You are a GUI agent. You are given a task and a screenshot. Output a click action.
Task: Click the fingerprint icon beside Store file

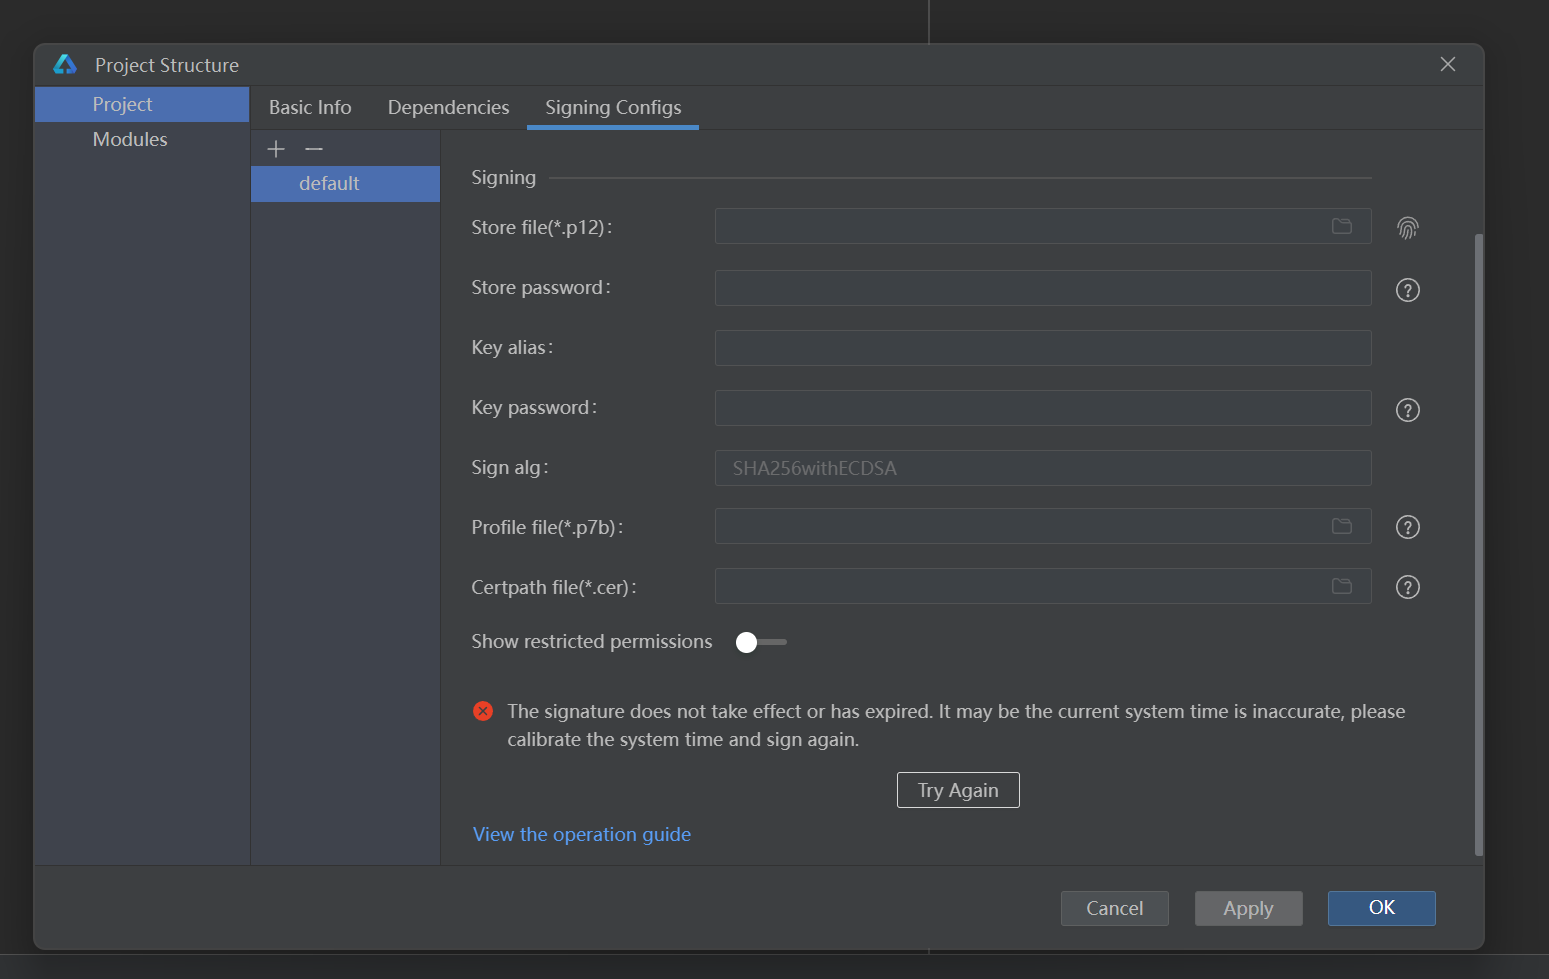pyautogui.click(x=1407, y=228)
